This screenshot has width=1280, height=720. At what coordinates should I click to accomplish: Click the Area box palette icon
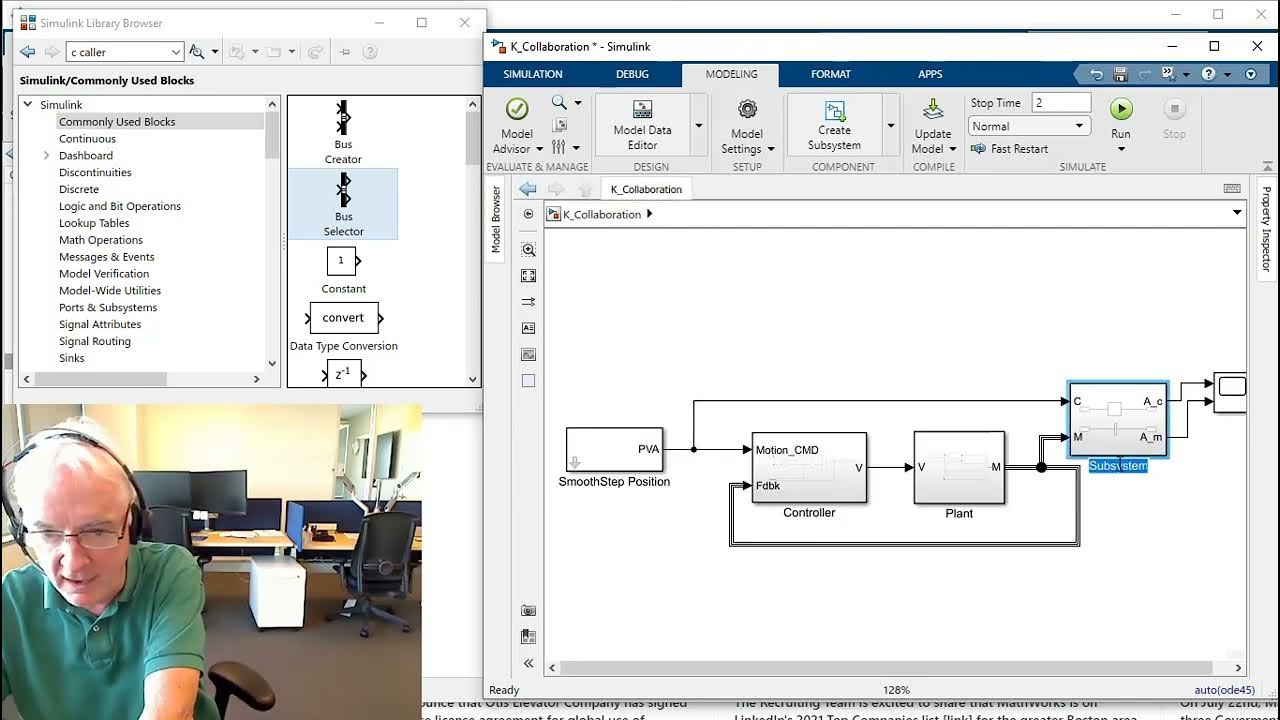(528, 380)
